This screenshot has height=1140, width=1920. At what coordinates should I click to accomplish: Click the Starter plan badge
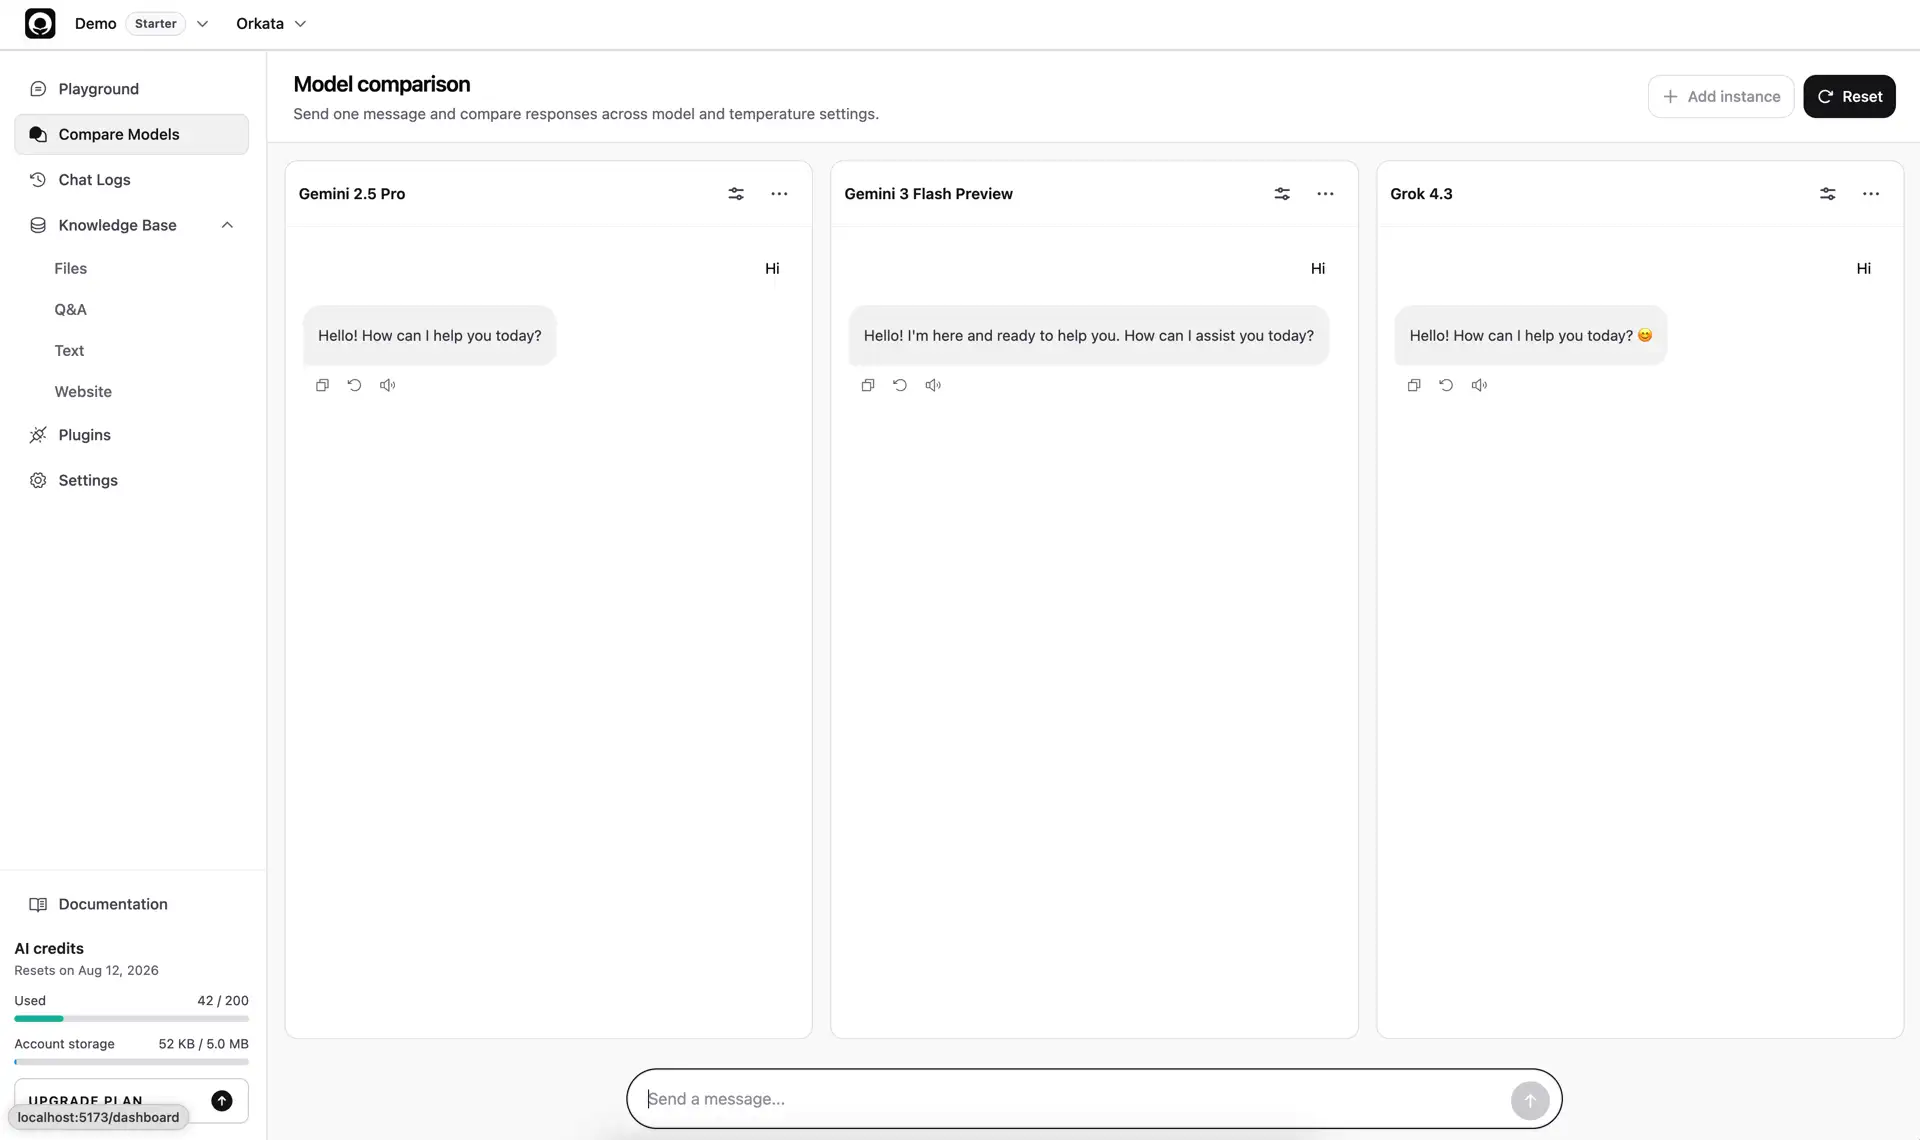coord(156,24)
